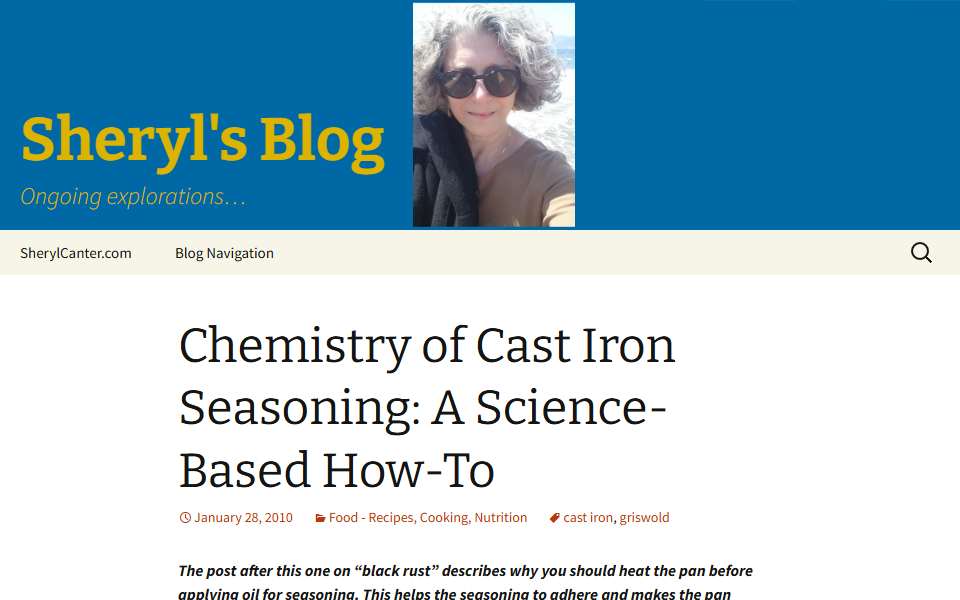Click the italic line mentioning black rust
This screenshot has width=960, height=600.
[465, 571]
